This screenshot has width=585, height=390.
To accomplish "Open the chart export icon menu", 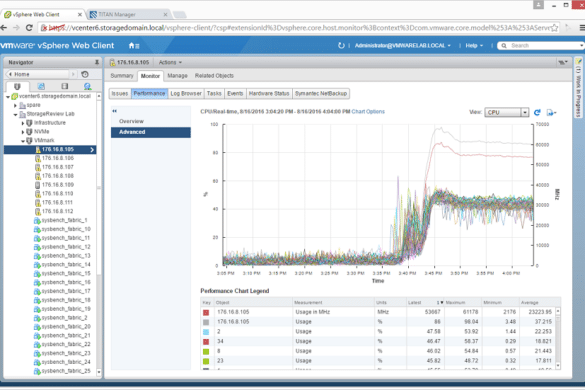I will (x=551, y=112).
